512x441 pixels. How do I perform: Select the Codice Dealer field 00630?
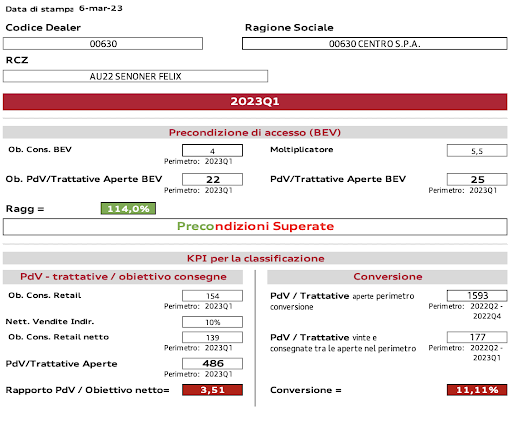point(103,44)
